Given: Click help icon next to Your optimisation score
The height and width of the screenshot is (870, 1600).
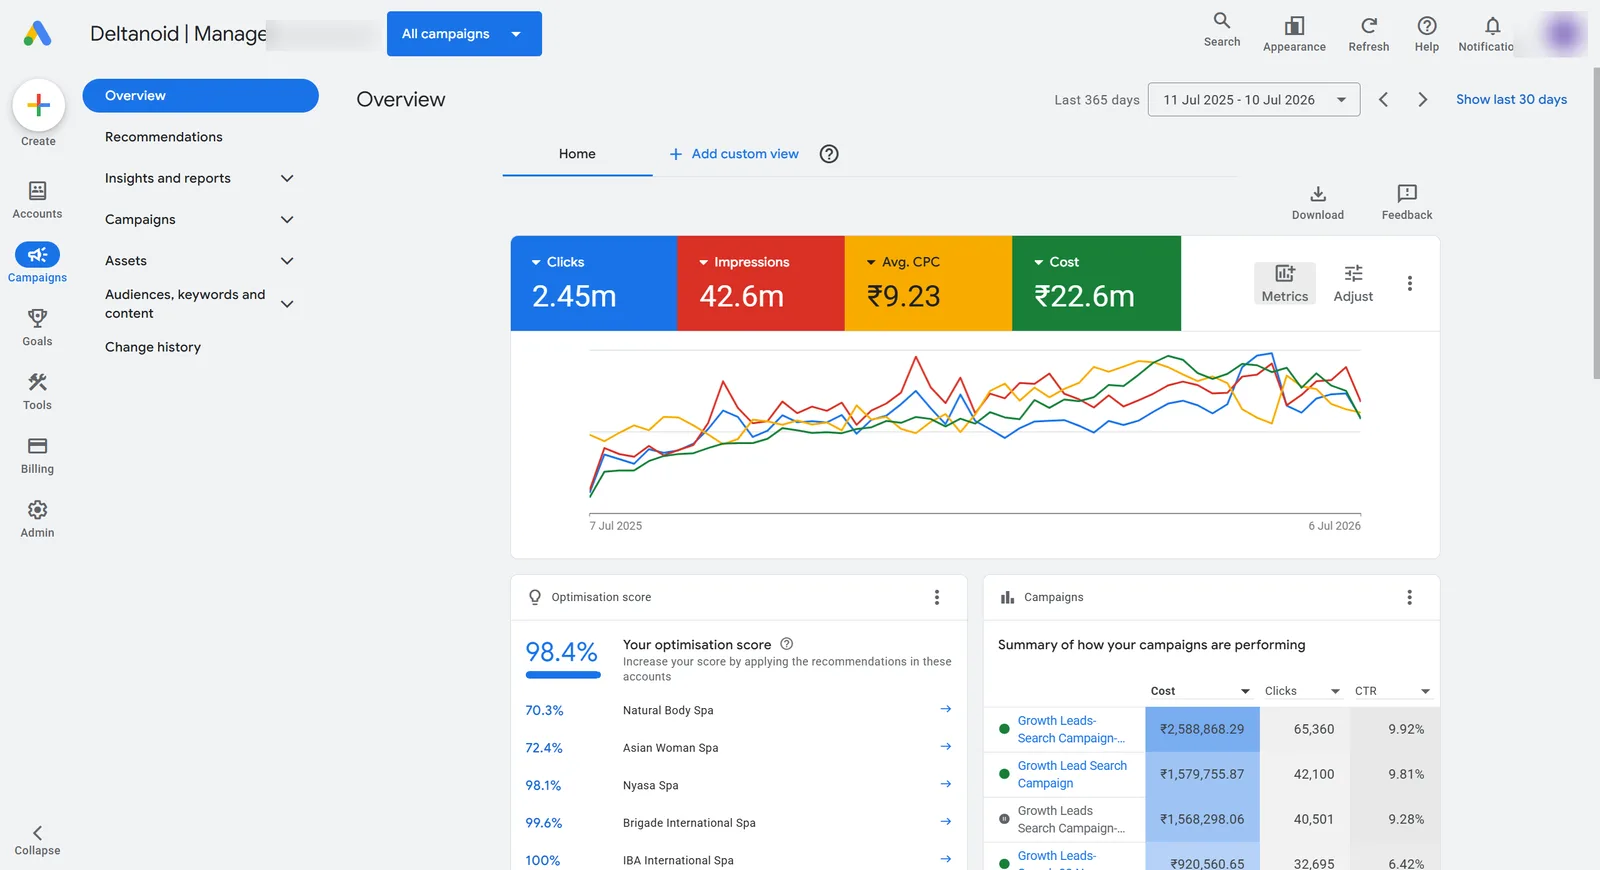Looking at the screenshot, I should coord(787,644).
